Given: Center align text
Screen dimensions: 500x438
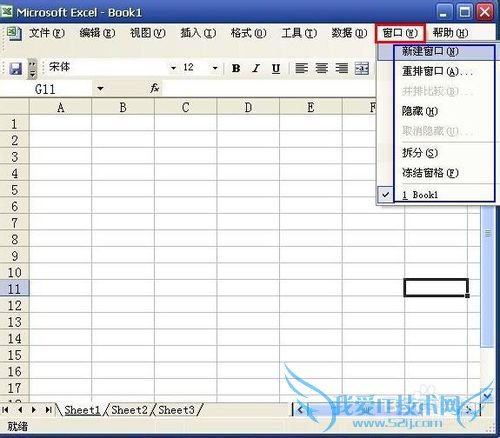Looking at the screenshot, I should (322, 68).
